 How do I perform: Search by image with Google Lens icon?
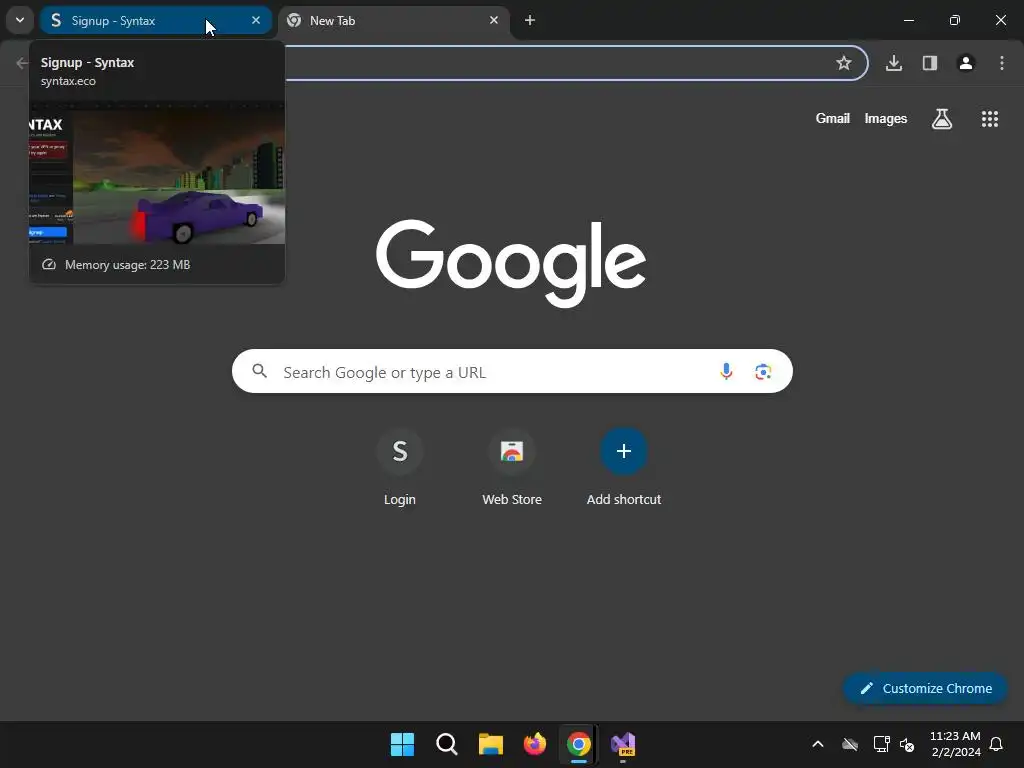click(763, 372)
